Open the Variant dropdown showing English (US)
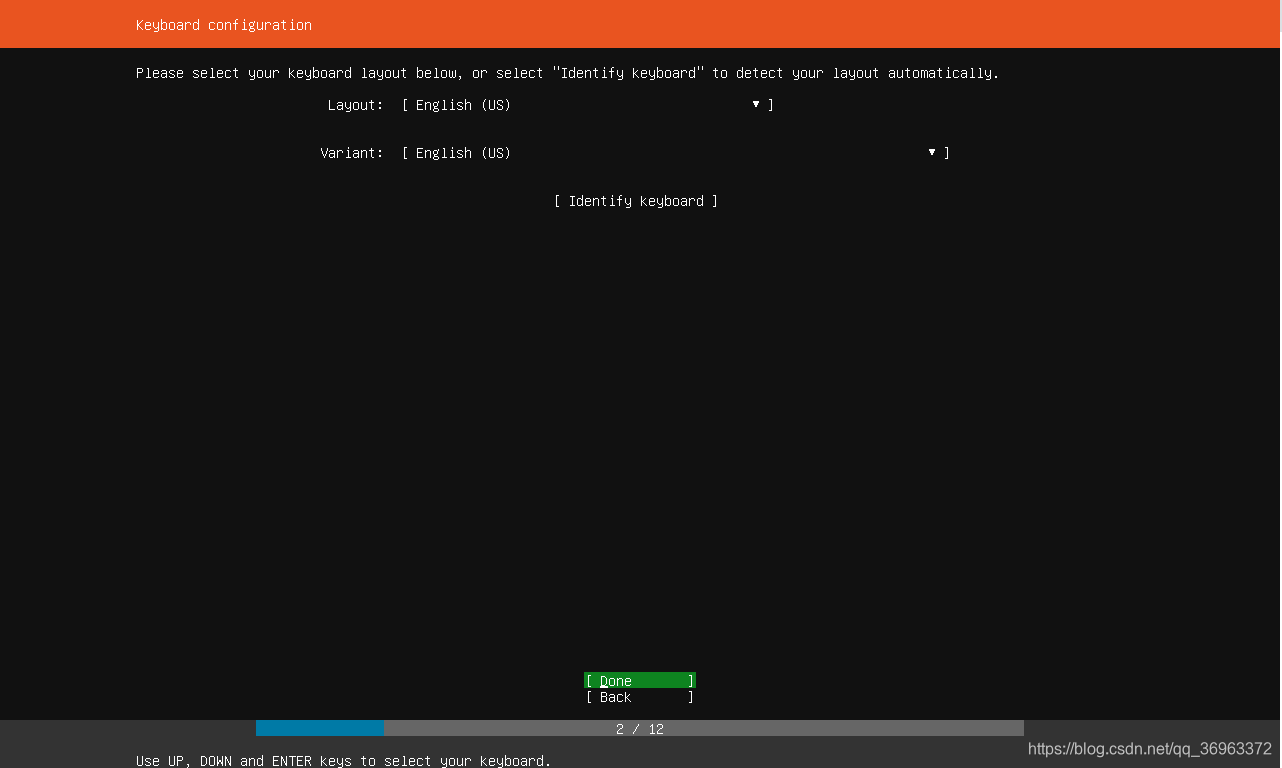1282x768 pixels. pyautogui.click(x=675, y=153)
